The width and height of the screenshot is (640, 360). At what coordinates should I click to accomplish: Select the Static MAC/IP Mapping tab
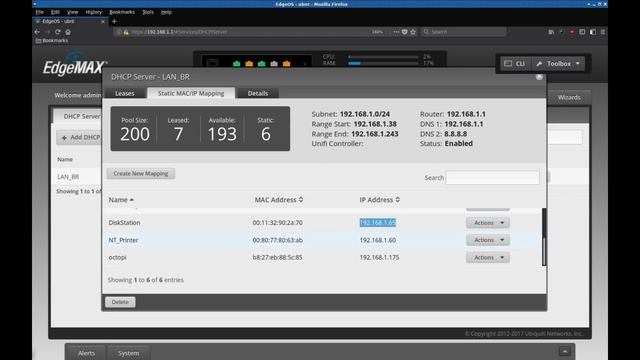(191, 93)
